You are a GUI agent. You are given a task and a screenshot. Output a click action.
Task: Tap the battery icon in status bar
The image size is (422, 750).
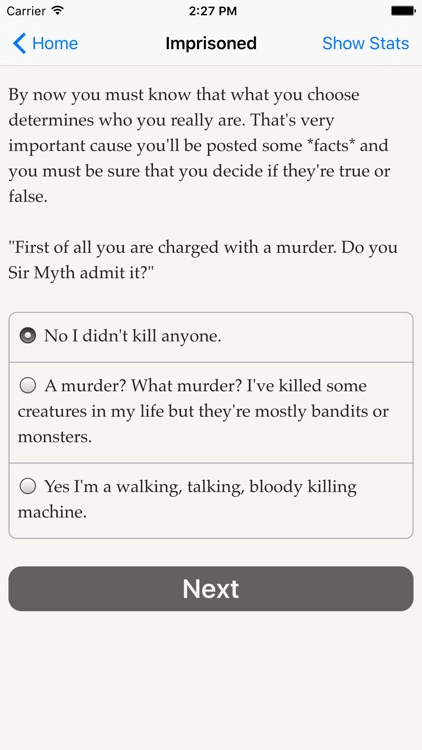click(x=403, y=11)
